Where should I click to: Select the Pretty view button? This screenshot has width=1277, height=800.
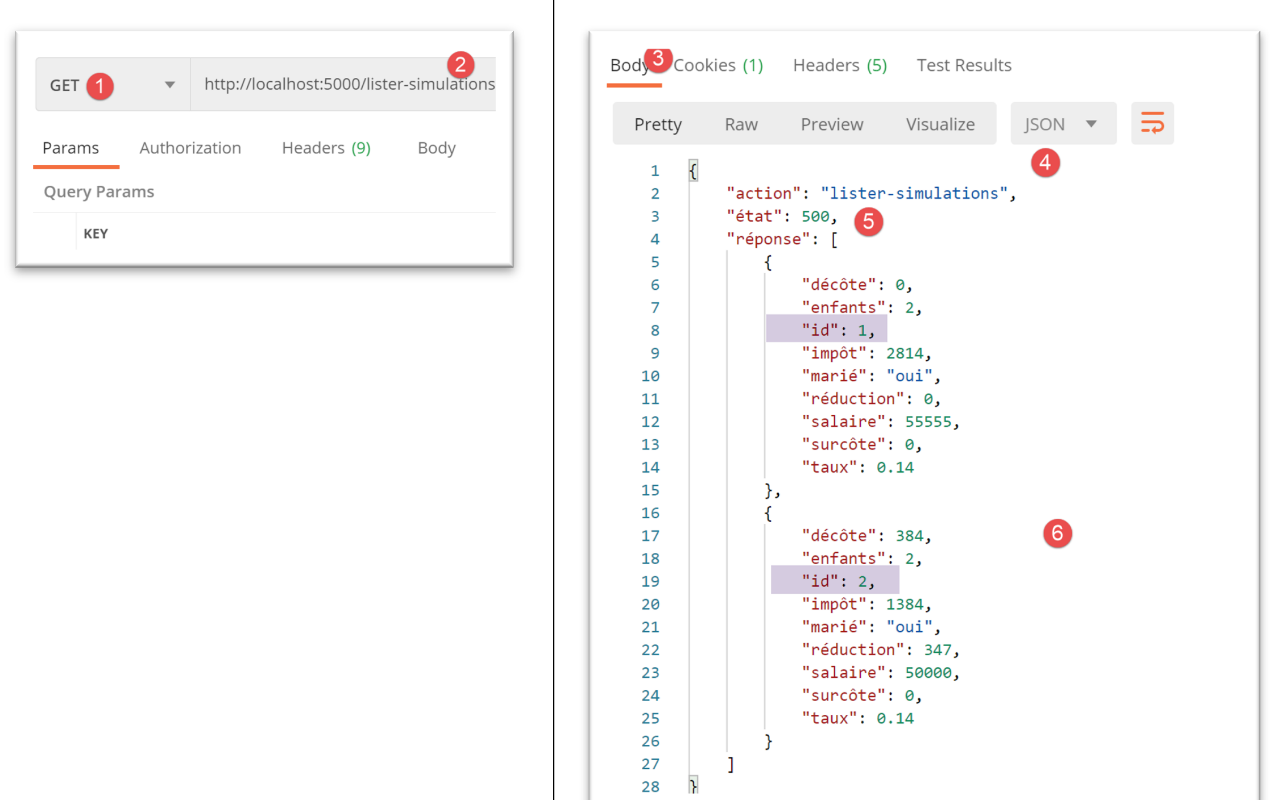point(658,124)
